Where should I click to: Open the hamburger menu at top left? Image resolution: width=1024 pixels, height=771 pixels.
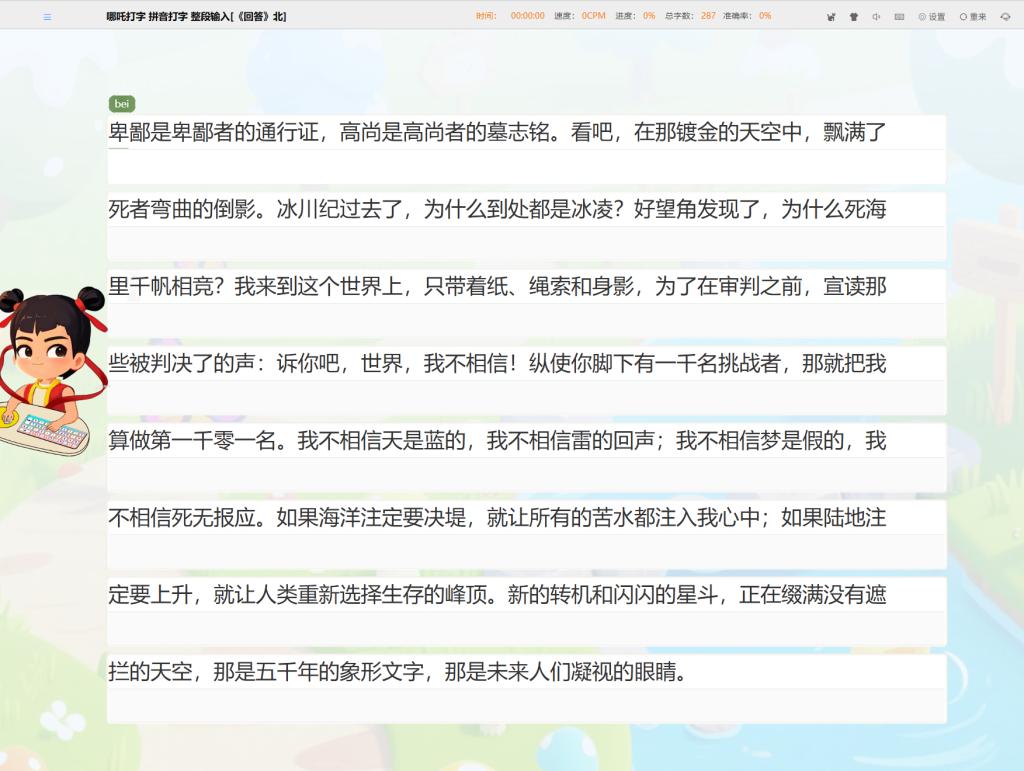[47, 16]
